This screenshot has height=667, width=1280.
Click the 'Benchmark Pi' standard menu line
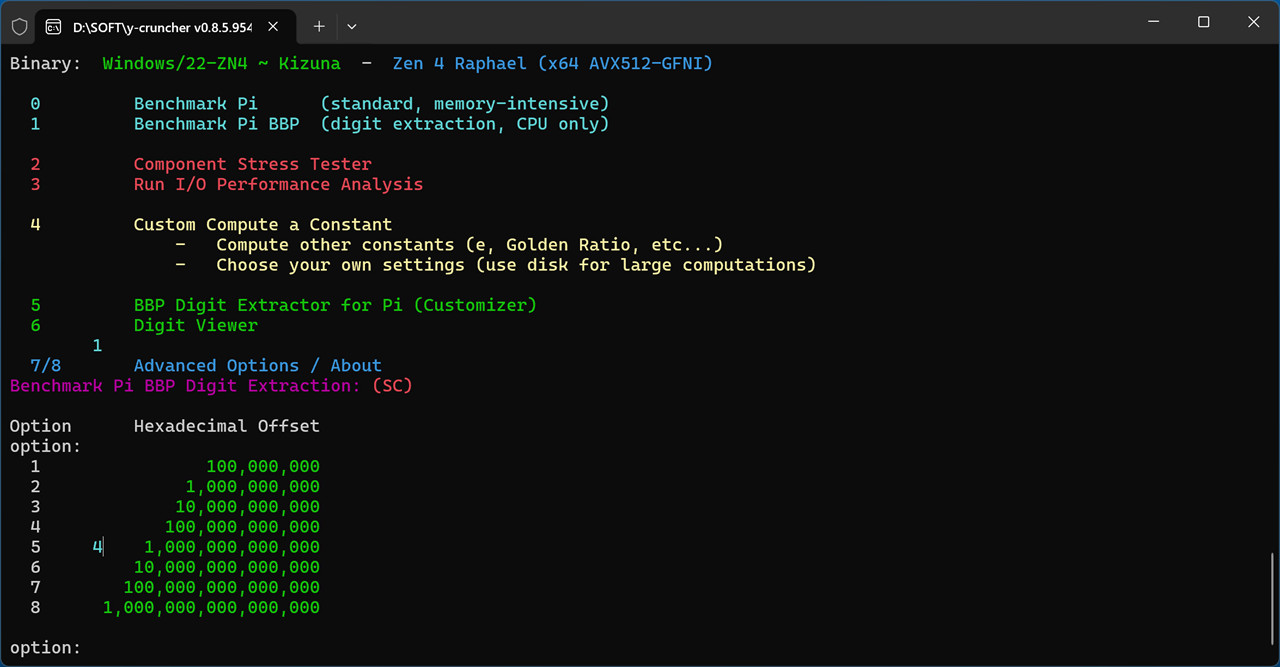[x=371, y=104]
